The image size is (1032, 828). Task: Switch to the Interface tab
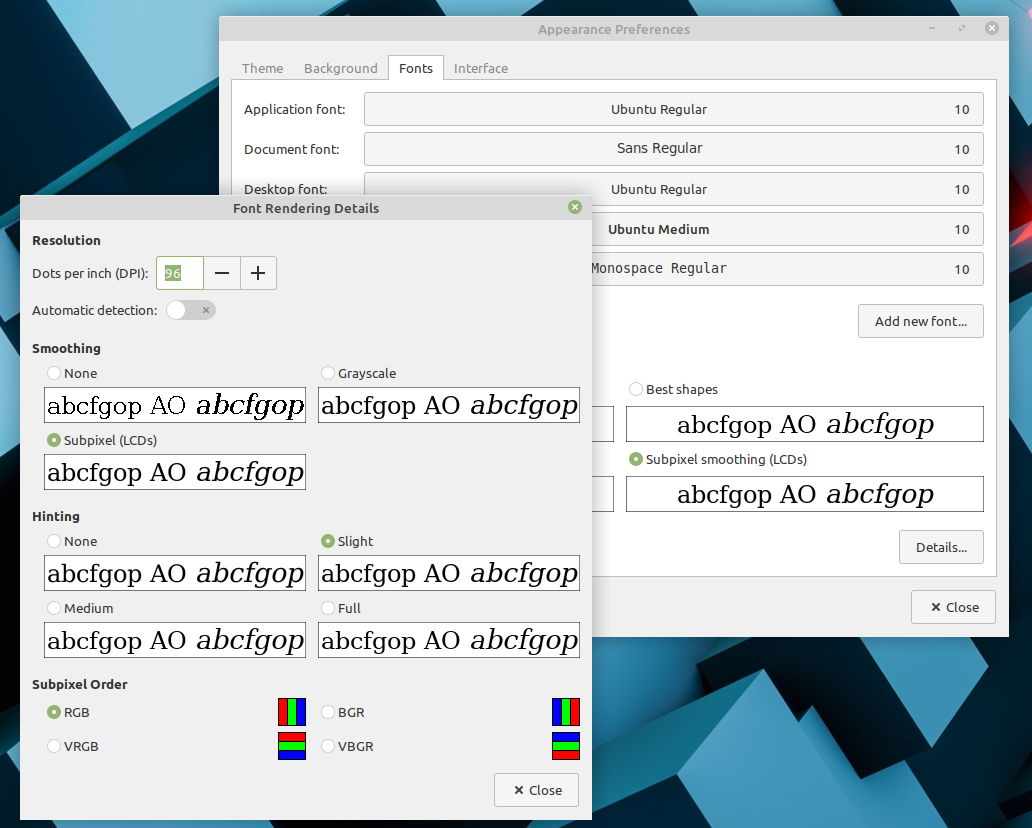481,68
